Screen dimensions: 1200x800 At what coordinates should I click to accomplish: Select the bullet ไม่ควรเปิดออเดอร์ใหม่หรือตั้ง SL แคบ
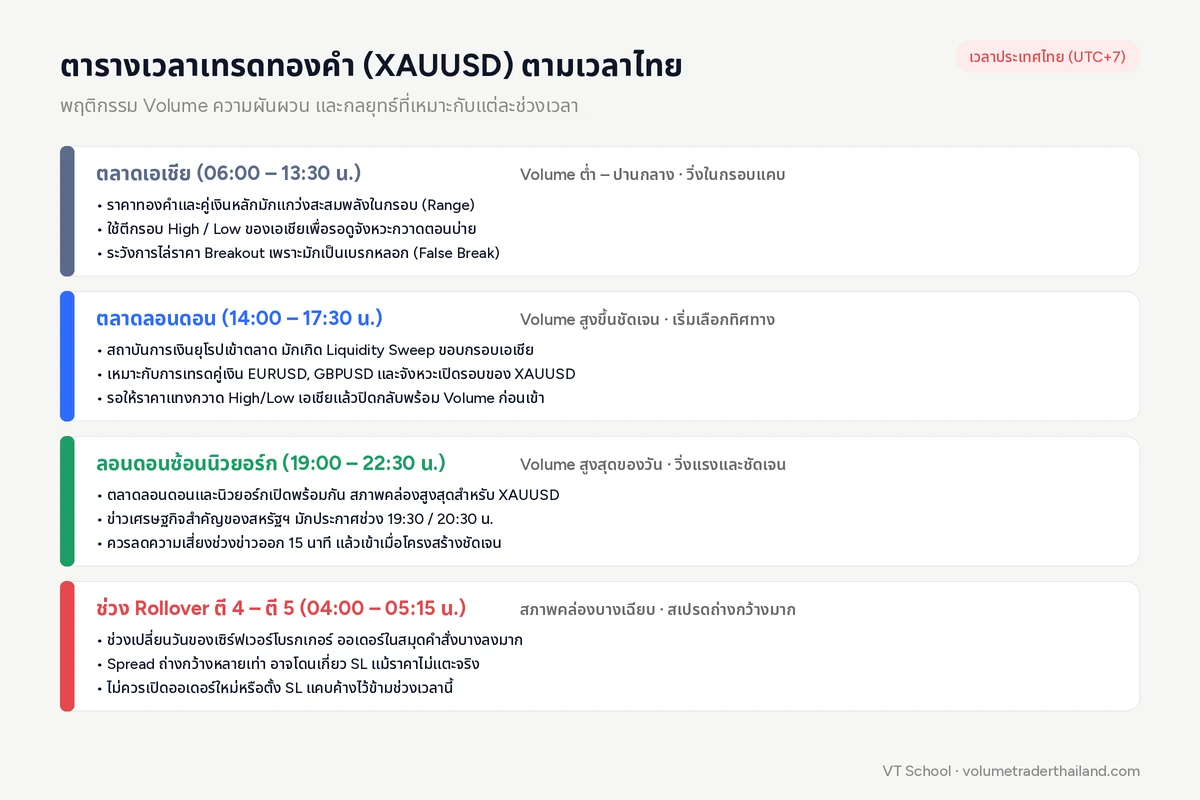(x=275, y=688)
